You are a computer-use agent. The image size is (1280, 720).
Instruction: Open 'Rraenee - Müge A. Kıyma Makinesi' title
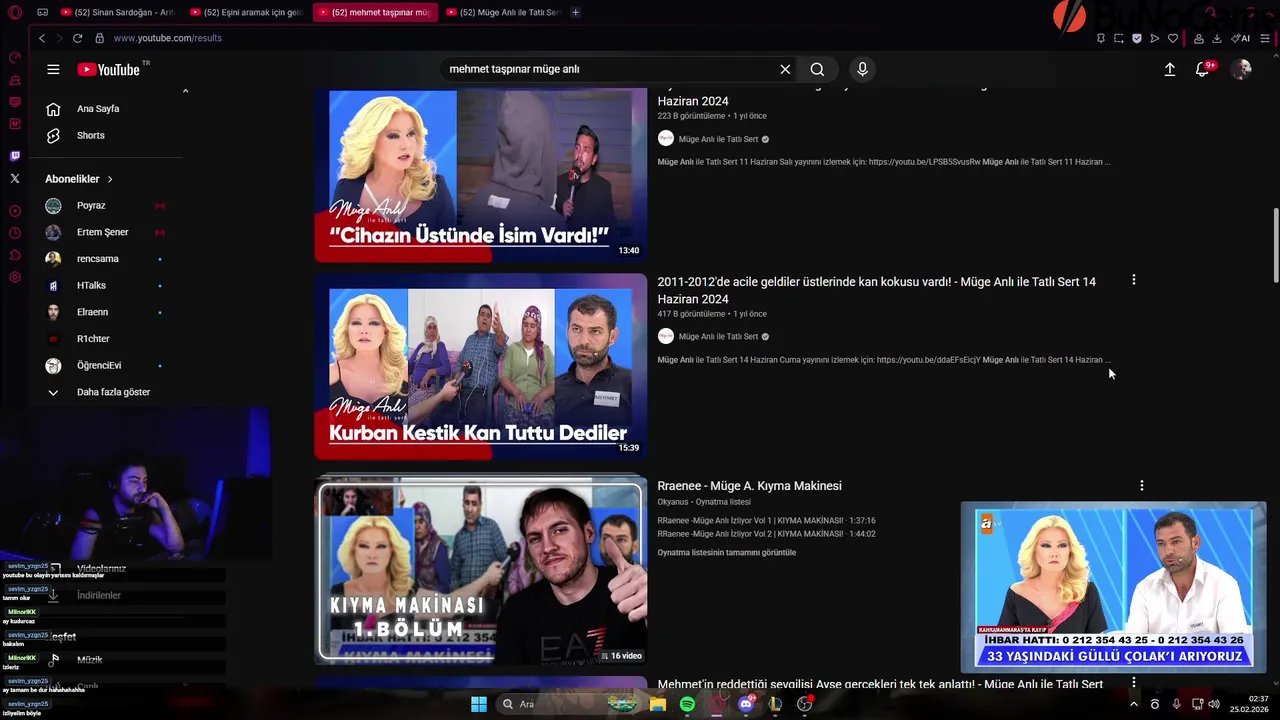749,486
